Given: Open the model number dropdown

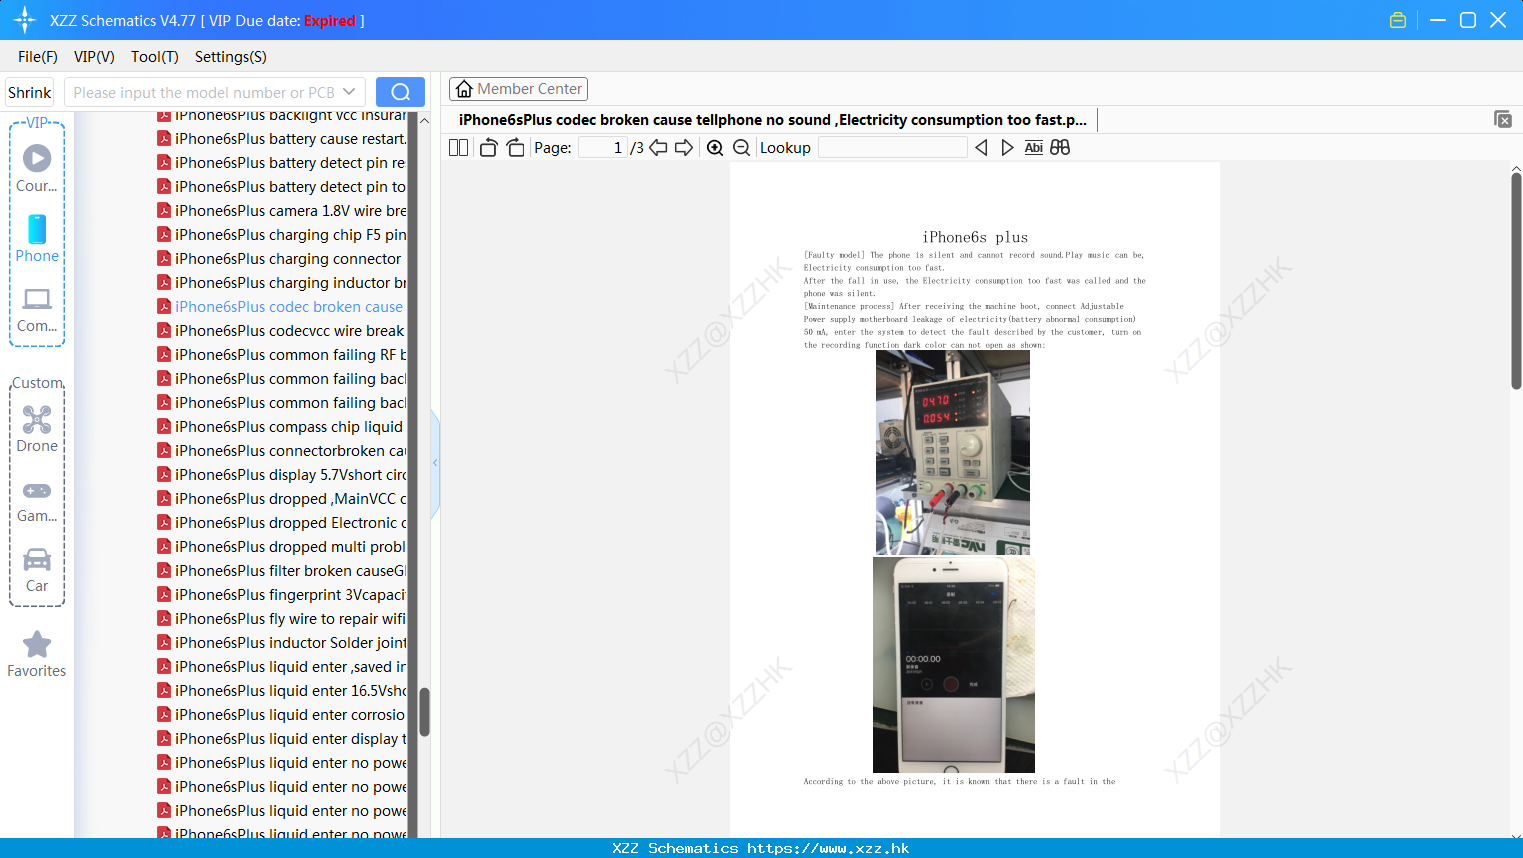Looking at the screenshot, I should click(x=349, y=92).
